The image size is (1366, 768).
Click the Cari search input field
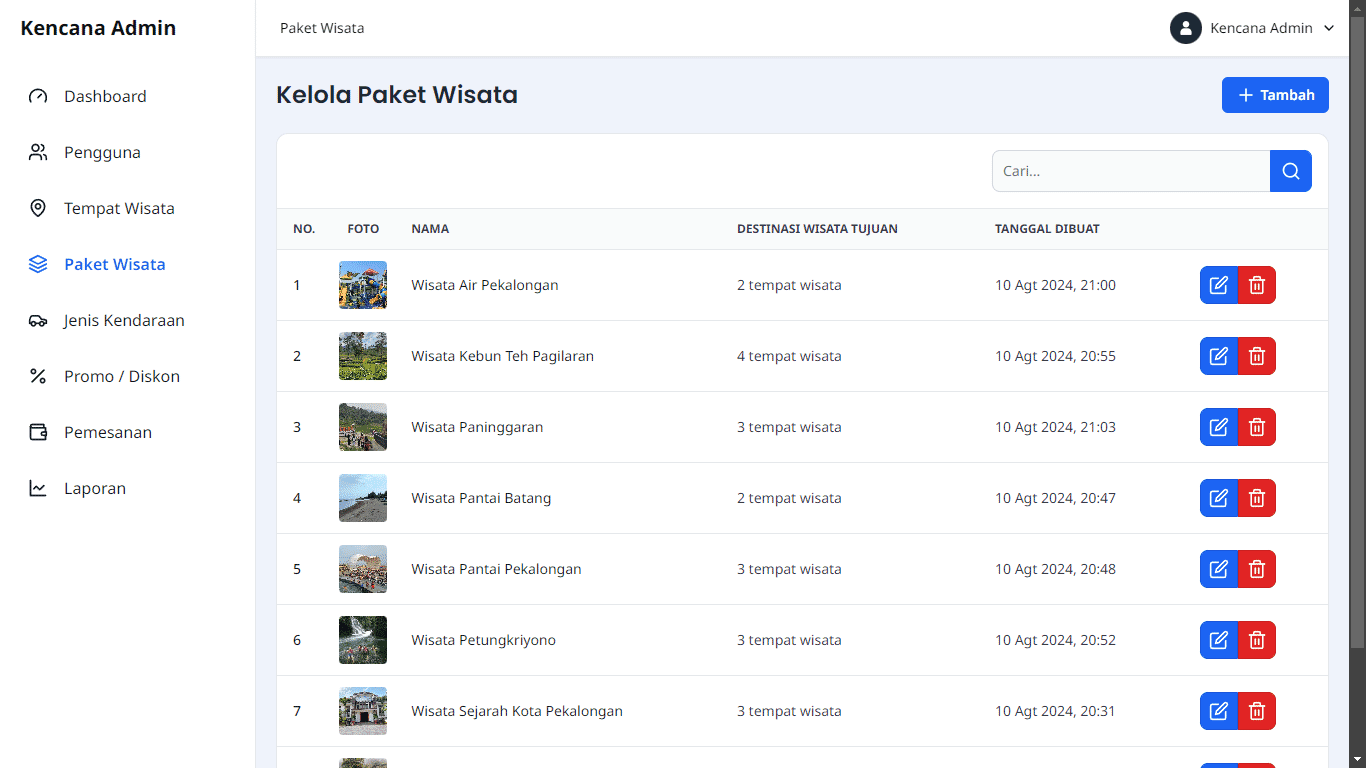point(1130,171)
